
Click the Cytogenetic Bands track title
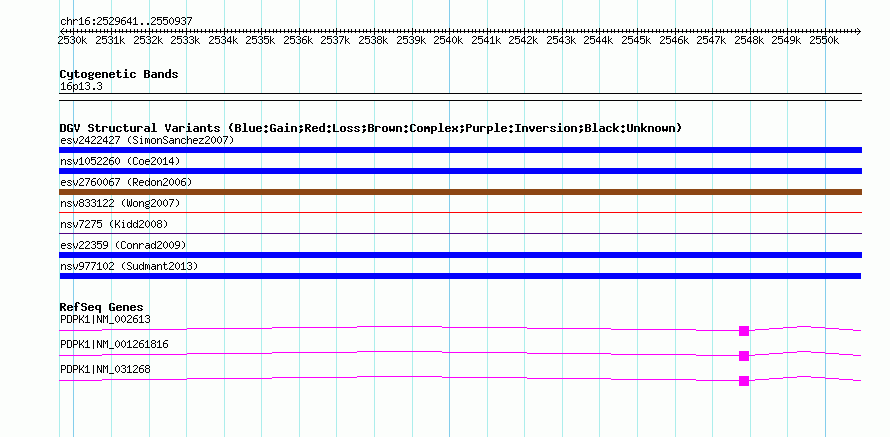(119, 74)
